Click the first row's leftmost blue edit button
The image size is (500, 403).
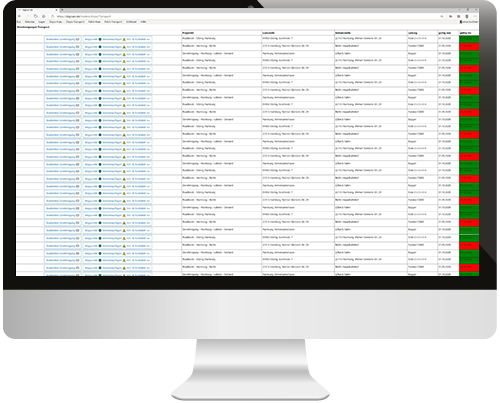(63, 39)
